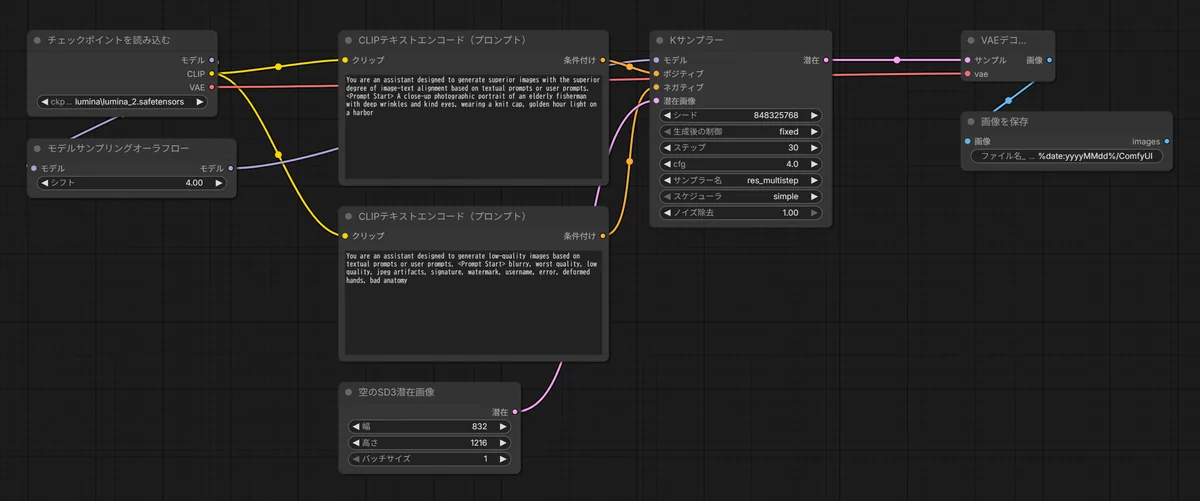Open the サンプラー名 res_multistep dropdown
The height and width of the screenshot is (501, 1200).
pos(742,180)
